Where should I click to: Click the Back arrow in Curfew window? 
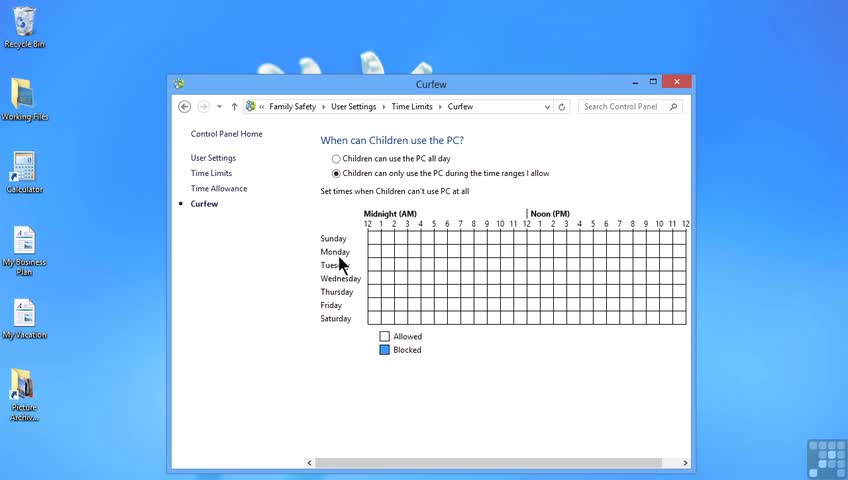184,106
